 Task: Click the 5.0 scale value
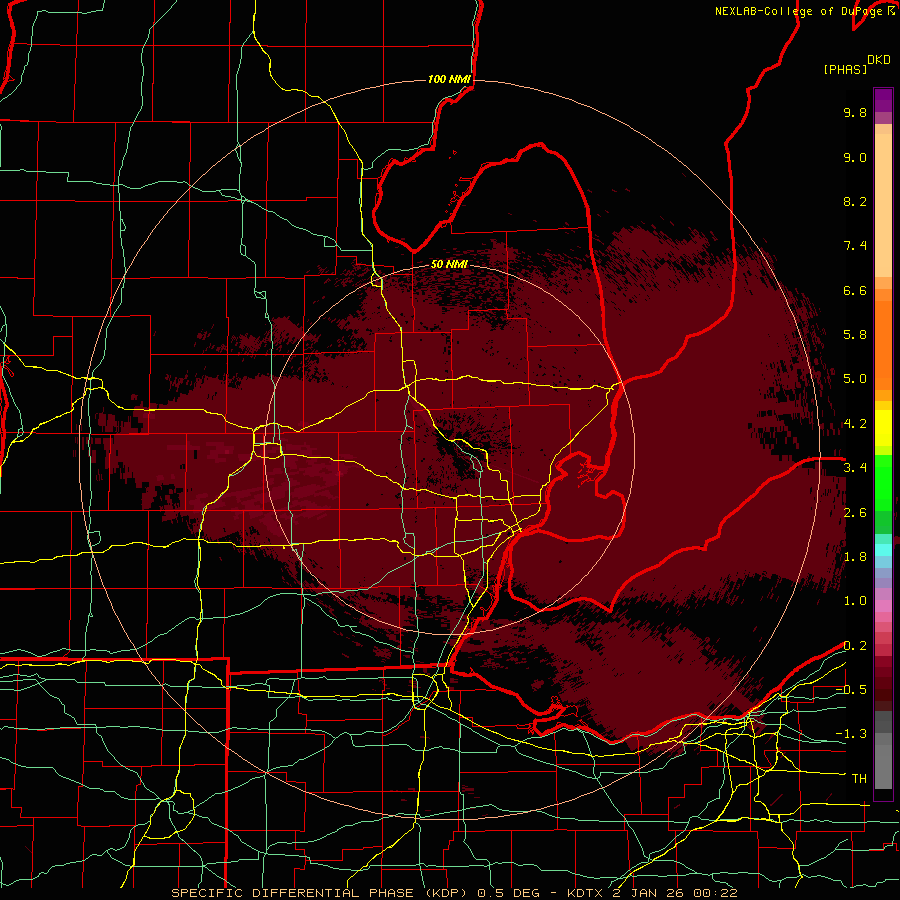855,379
